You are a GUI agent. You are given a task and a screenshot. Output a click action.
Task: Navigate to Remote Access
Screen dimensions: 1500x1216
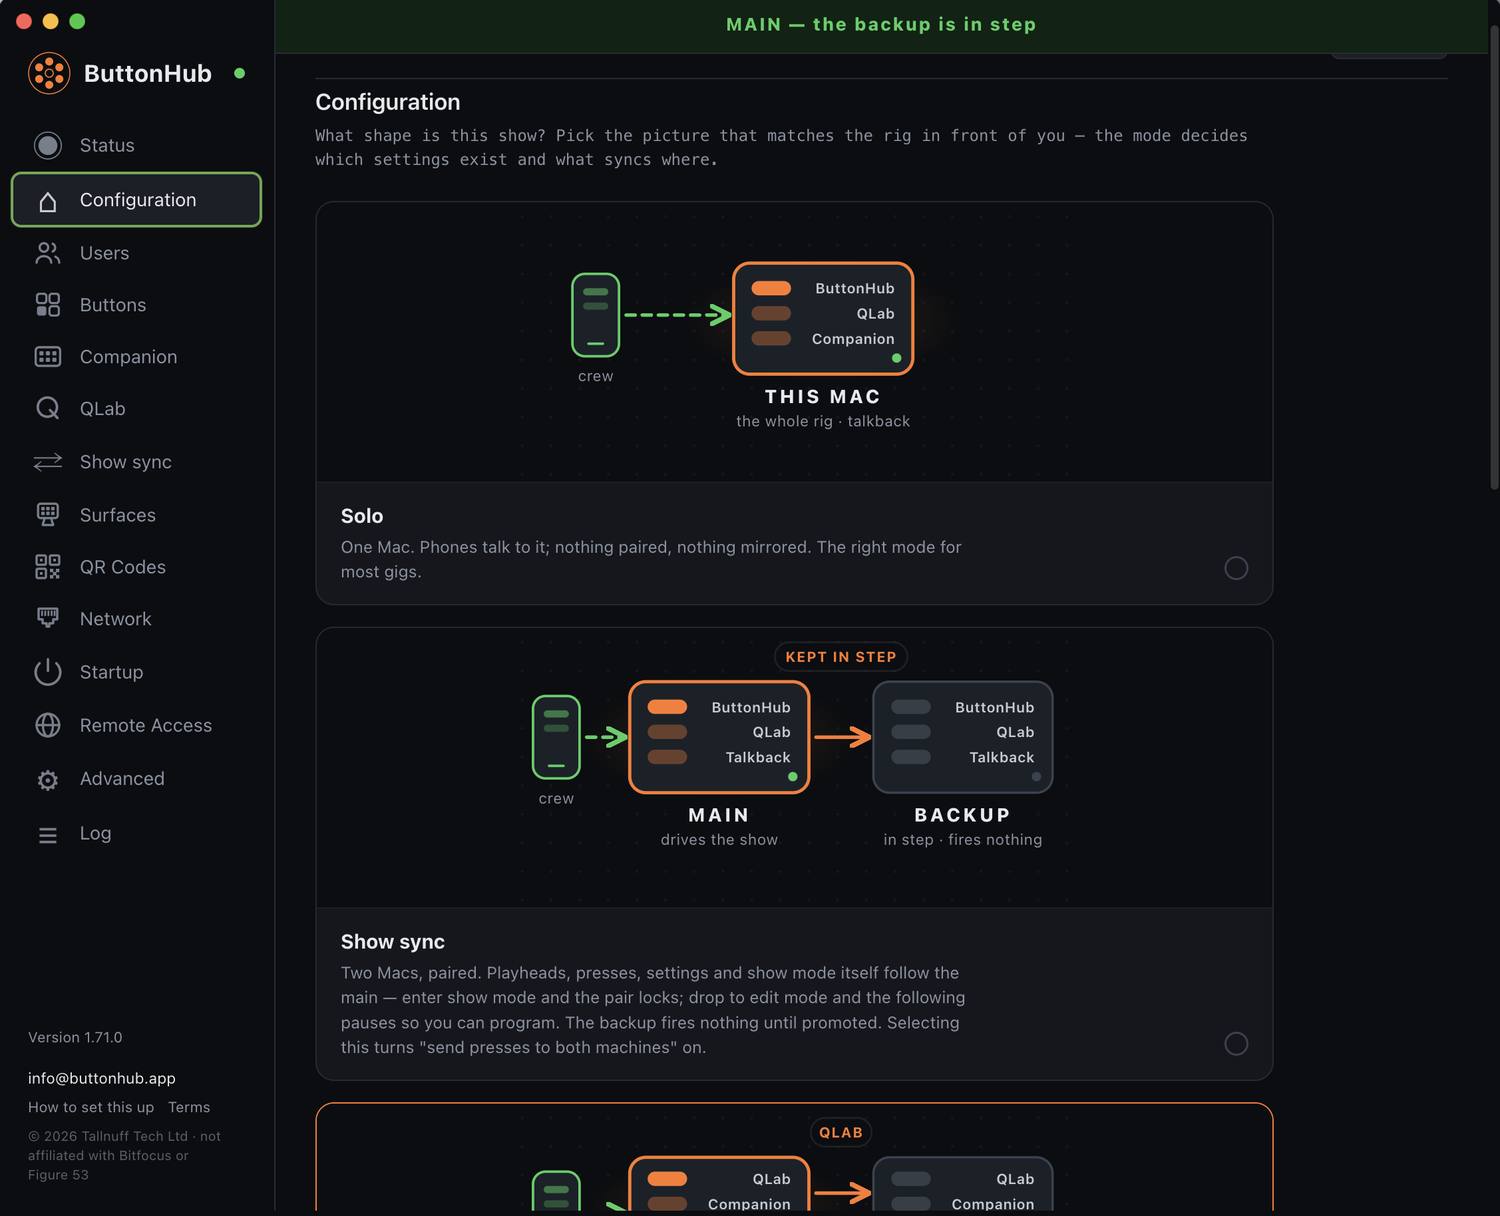(136, 725)
